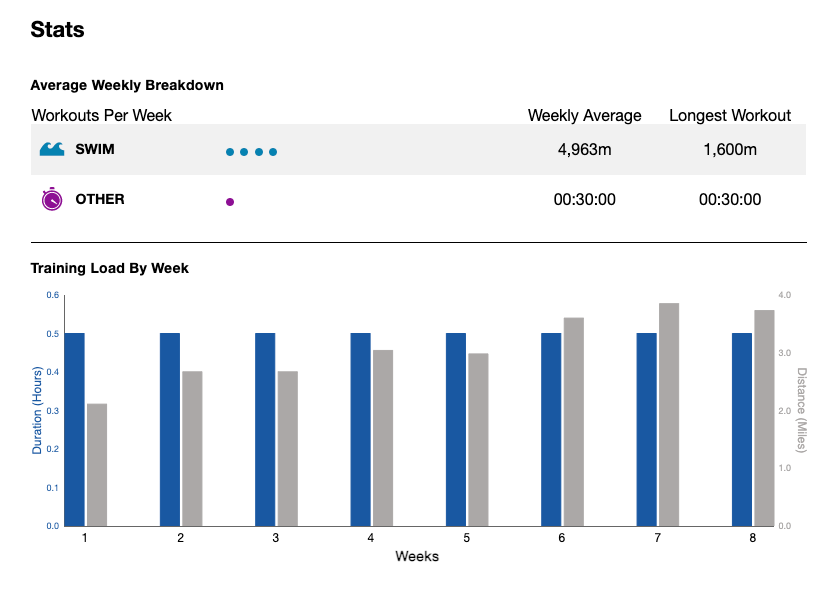Screen dimensions: 818x594
Task: Click the purple stopwatch icon
Action: click(x=51, y=200)
